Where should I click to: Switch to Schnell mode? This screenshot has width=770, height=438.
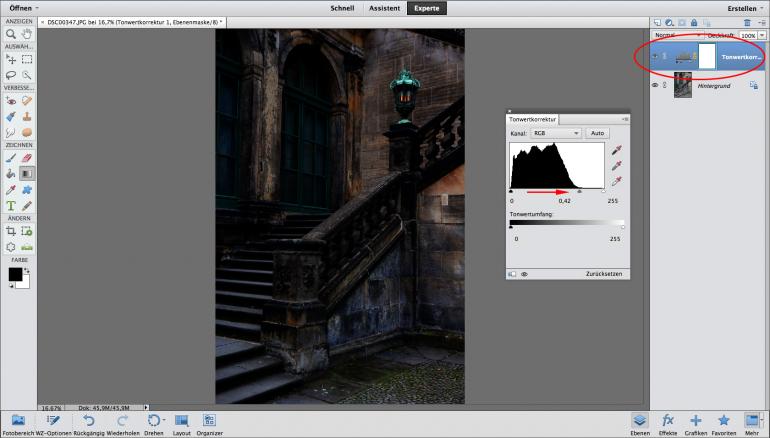[x=342, y=8]
